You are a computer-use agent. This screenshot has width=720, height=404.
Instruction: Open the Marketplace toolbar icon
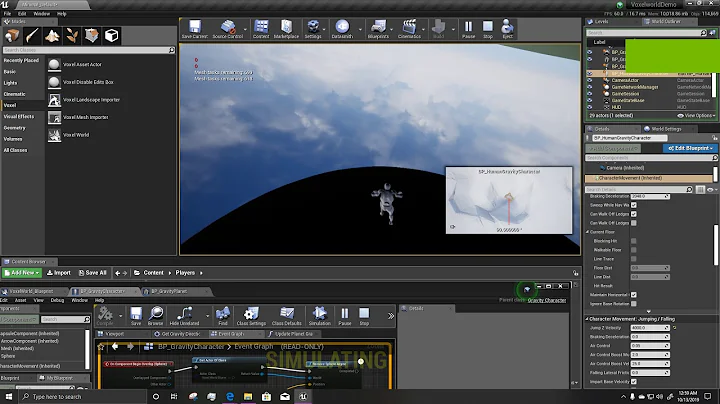286,28
